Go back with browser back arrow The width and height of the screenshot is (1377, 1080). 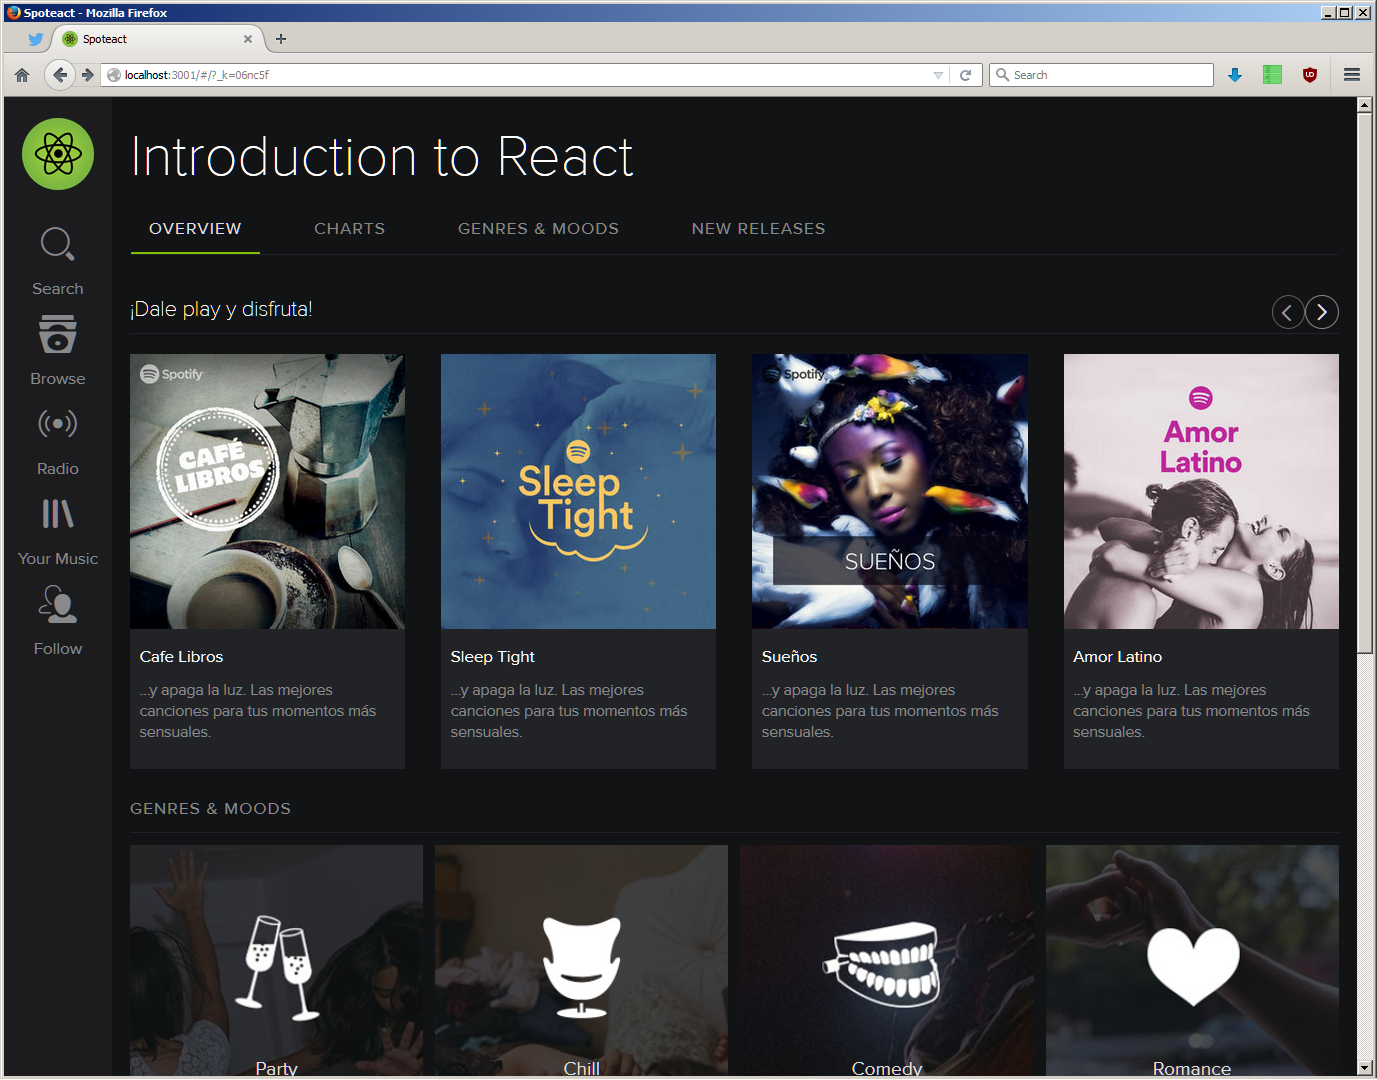pos(60,75)
